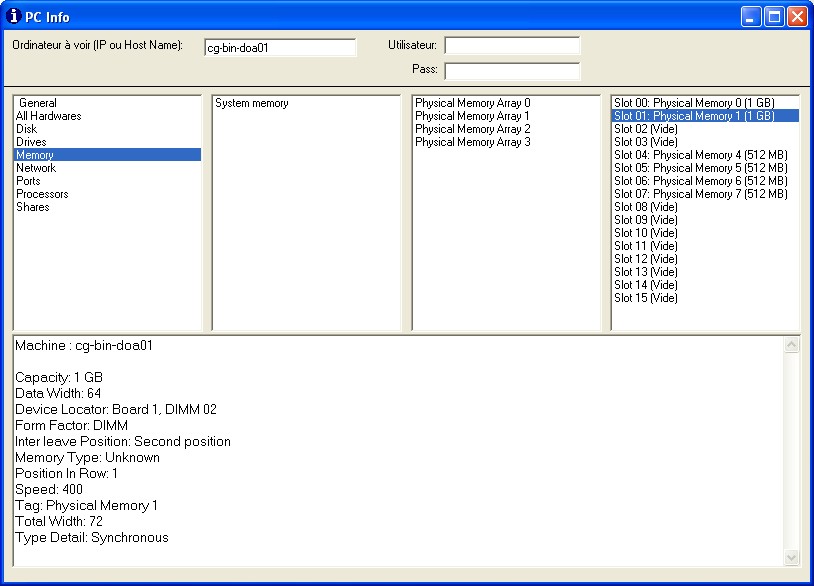Select the Network category
The width and height of the screenshot is (814, 586).
pos(36,168)
